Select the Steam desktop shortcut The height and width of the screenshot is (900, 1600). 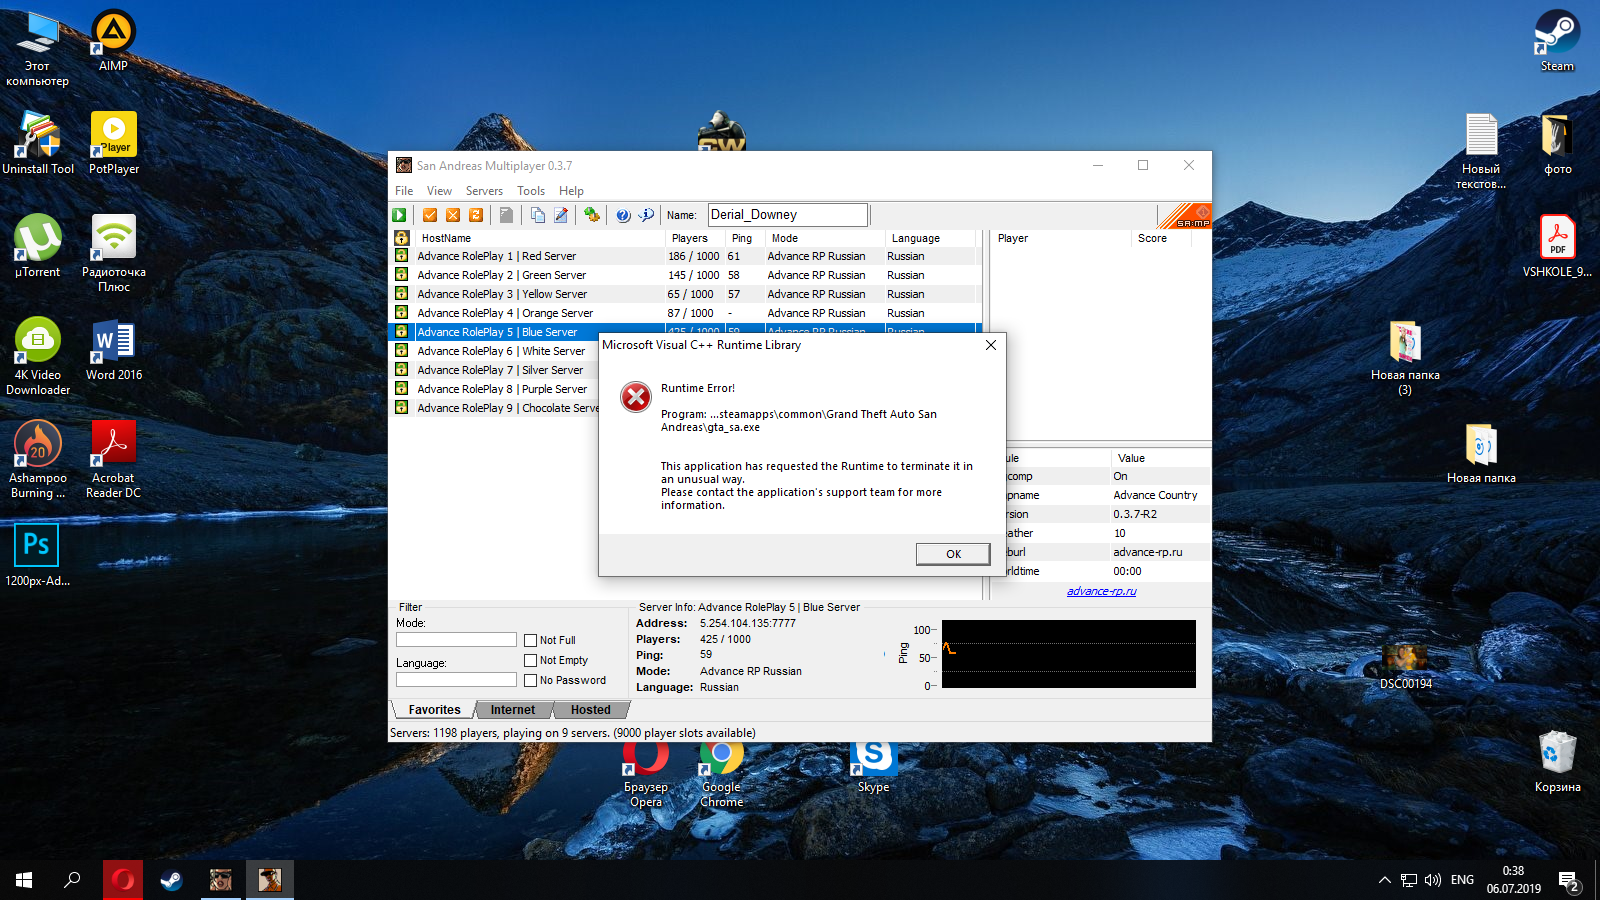[x=1557, y=41]
